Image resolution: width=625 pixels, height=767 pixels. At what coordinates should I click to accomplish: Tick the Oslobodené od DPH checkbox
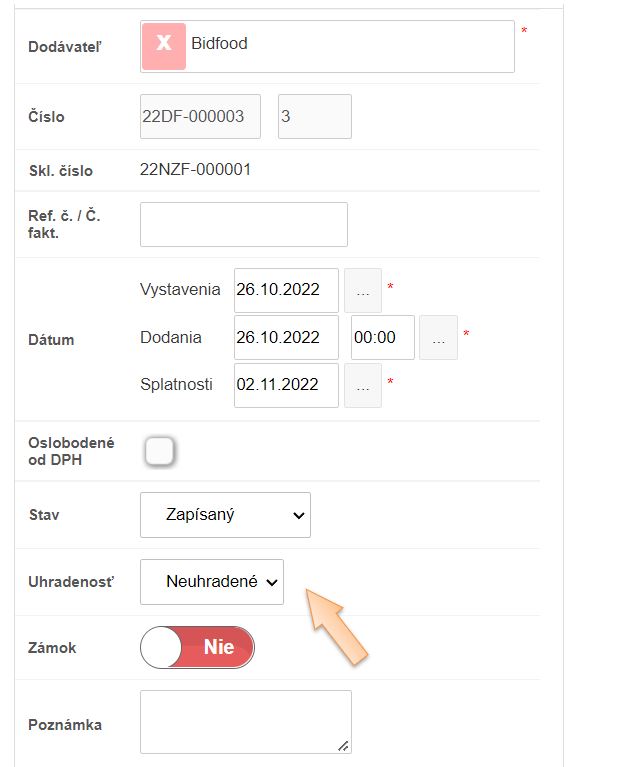point(159,452)
